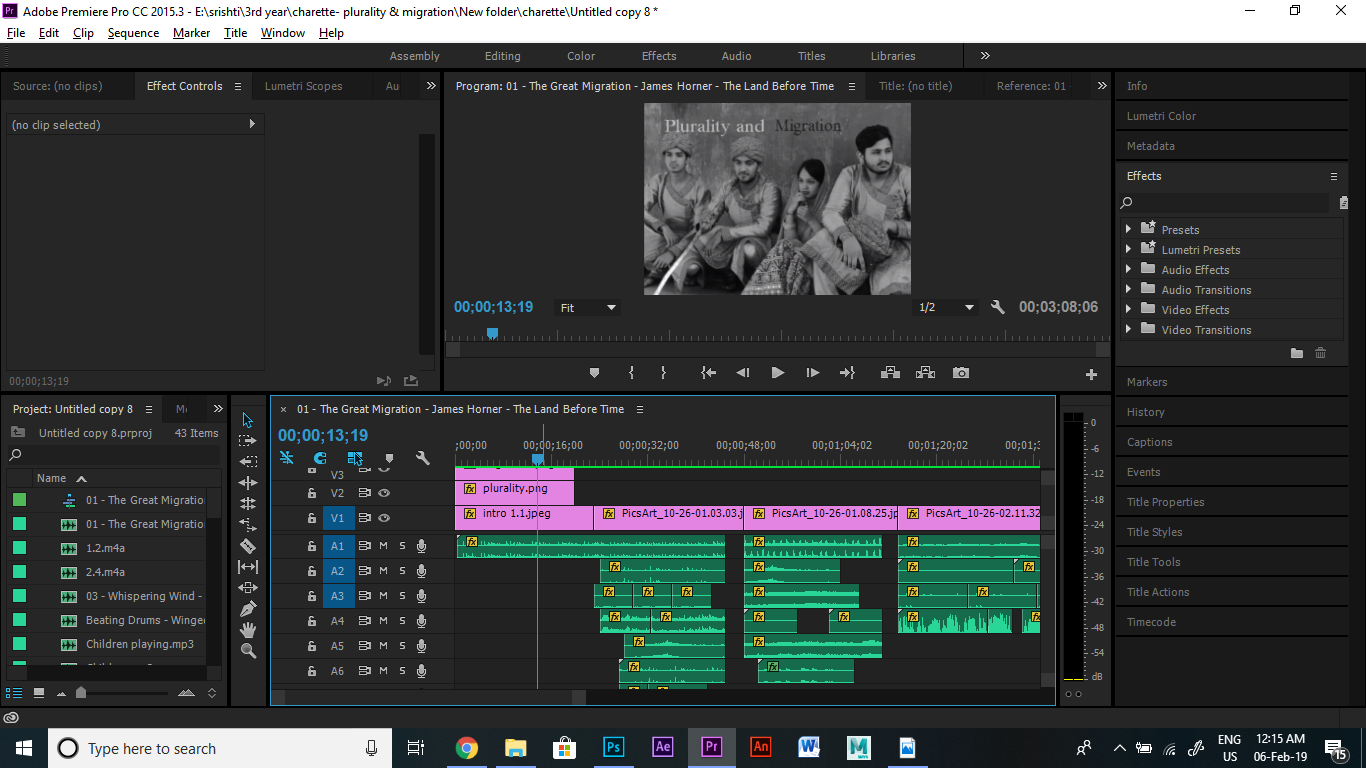This screenshot has width=1366, height=768.
Task: Open the Clip menu
Action: point(83,33)
